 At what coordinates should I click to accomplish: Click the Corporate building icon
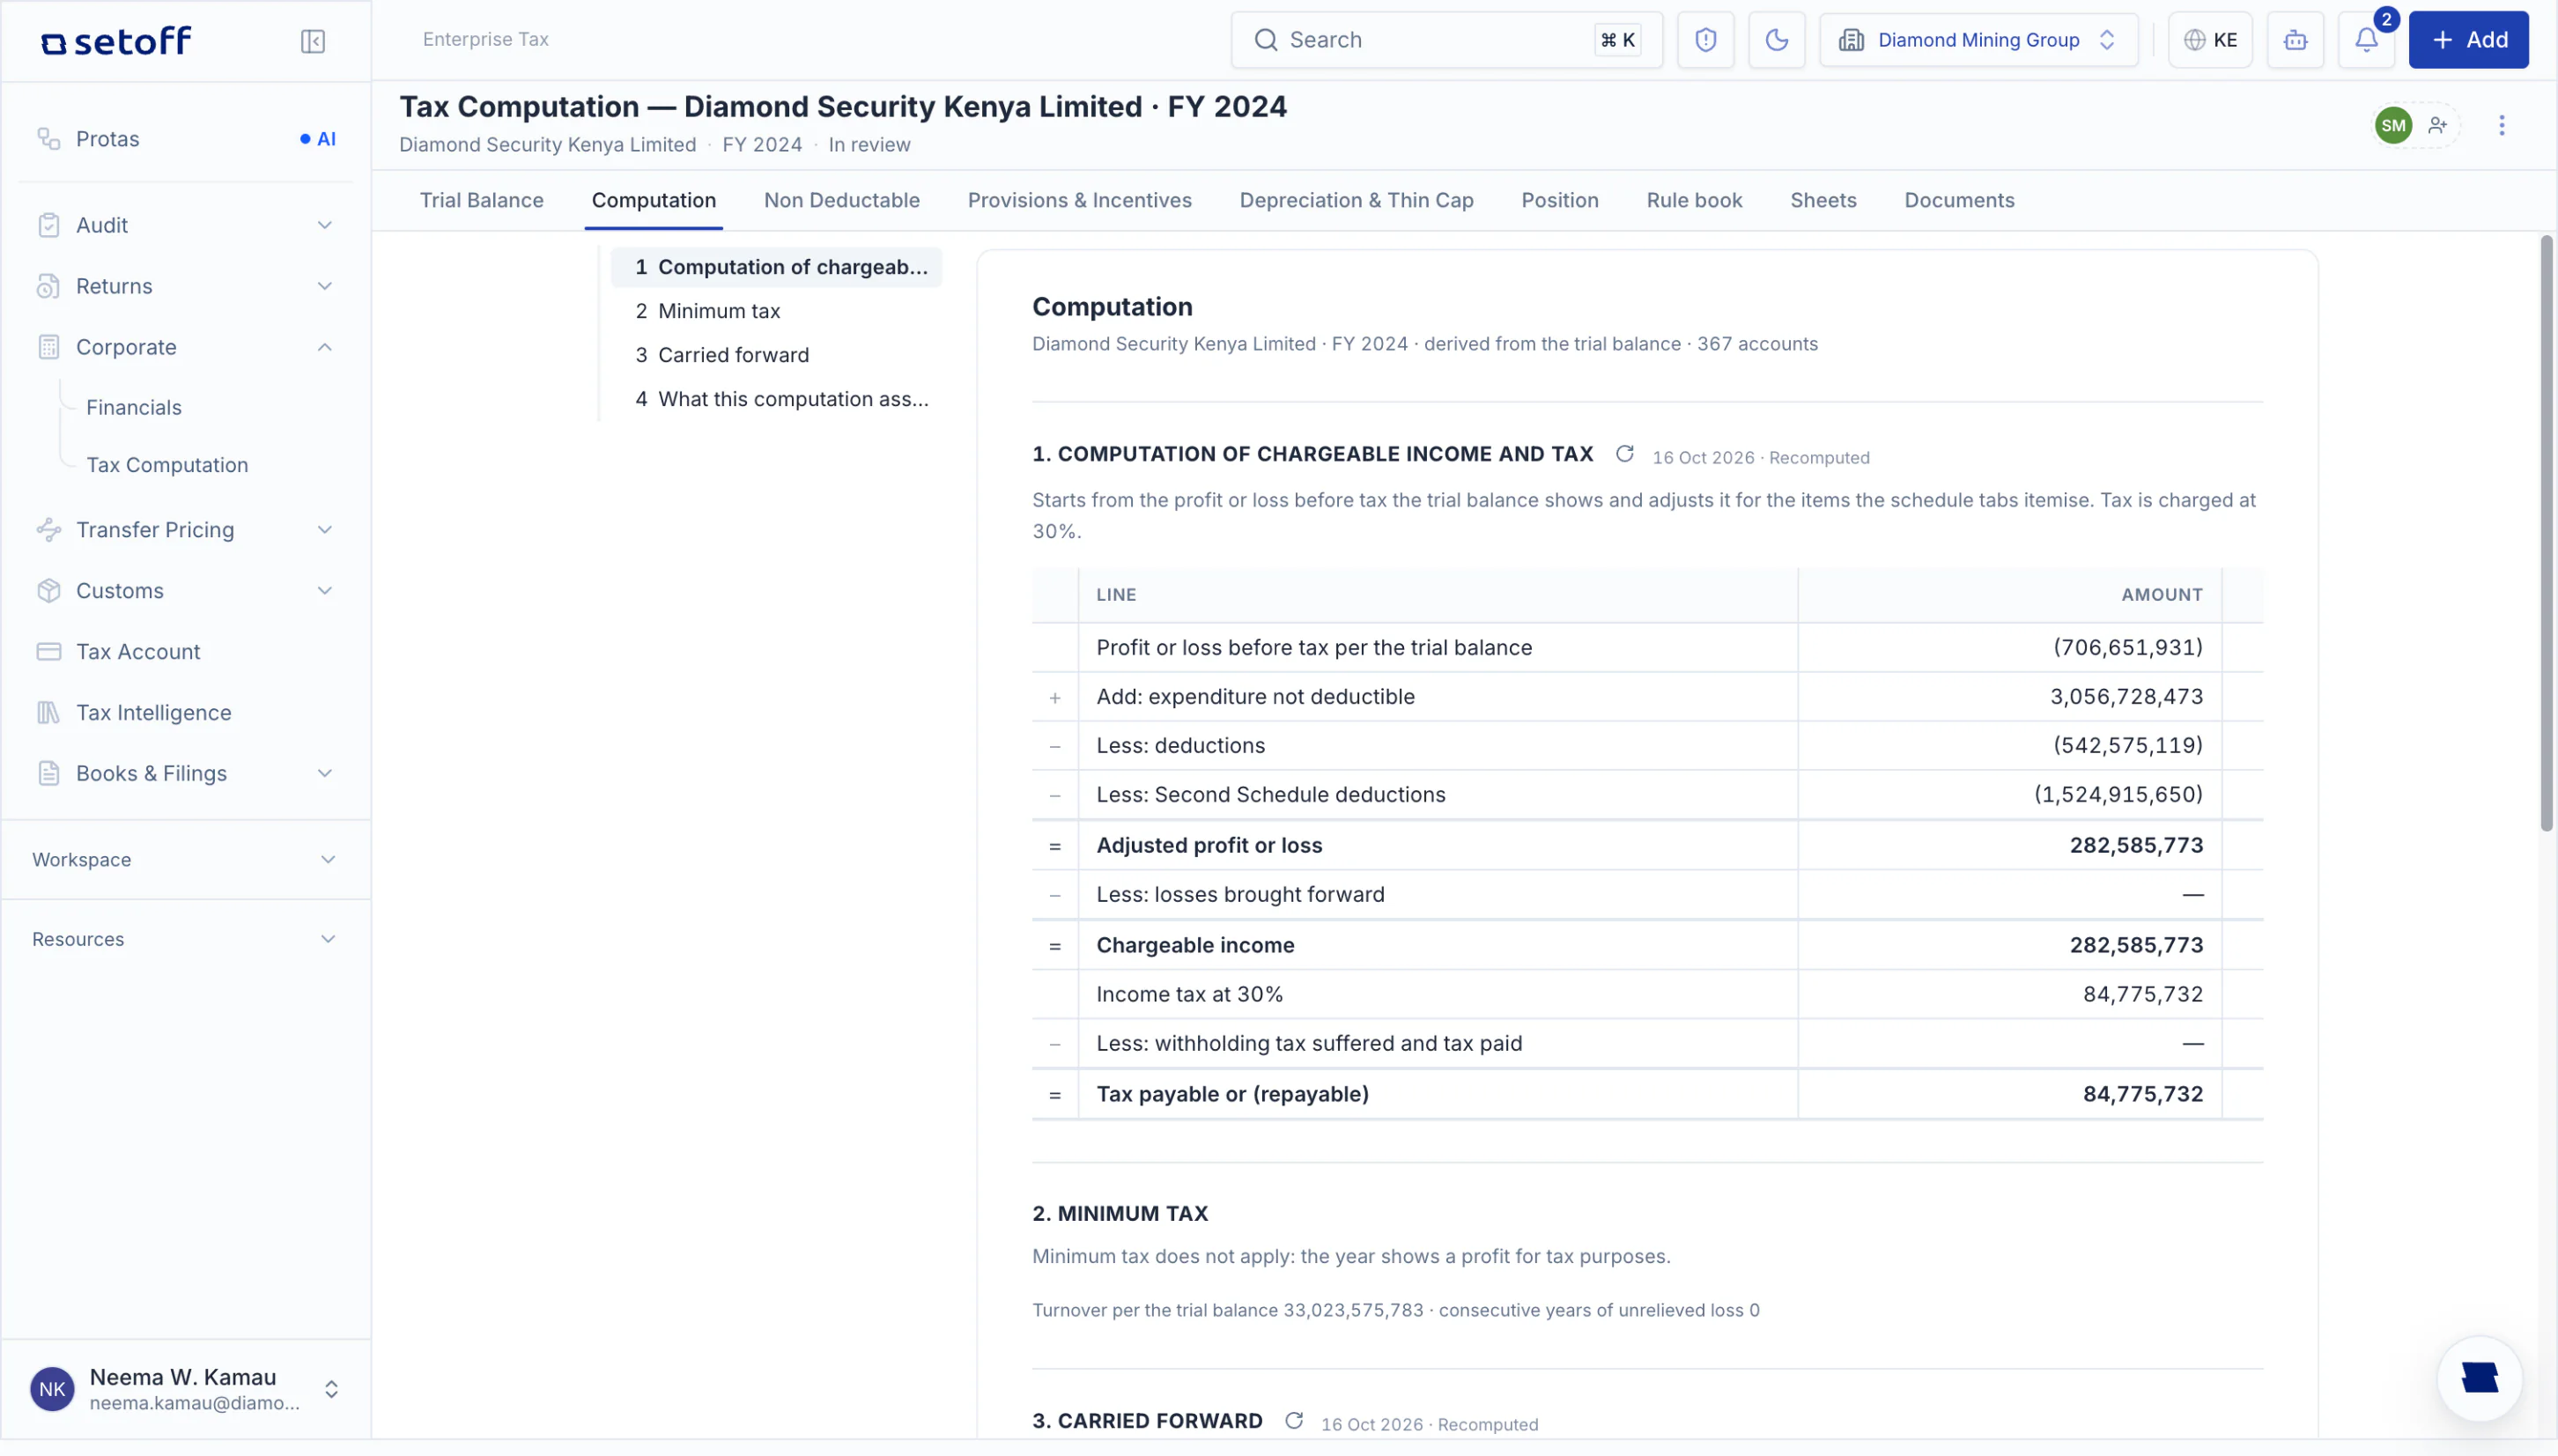(48, 348)
